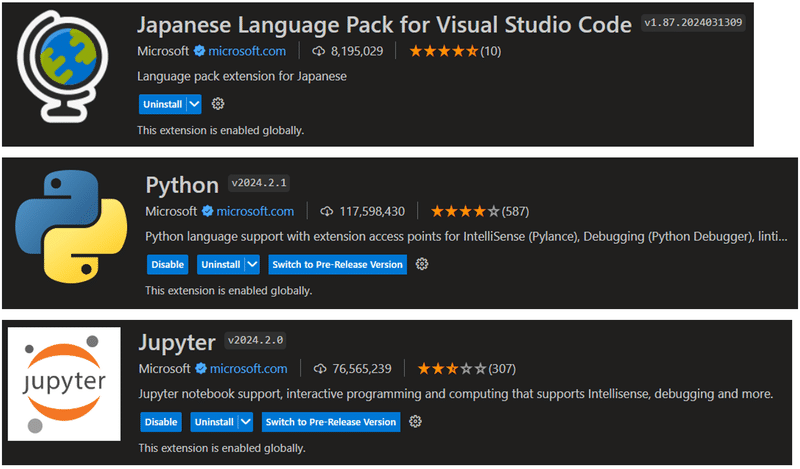Image resolution: width=800 pixels, height=469 pixels.
Task: Uninstall the Jupyter extension
Action: point(214,422)
